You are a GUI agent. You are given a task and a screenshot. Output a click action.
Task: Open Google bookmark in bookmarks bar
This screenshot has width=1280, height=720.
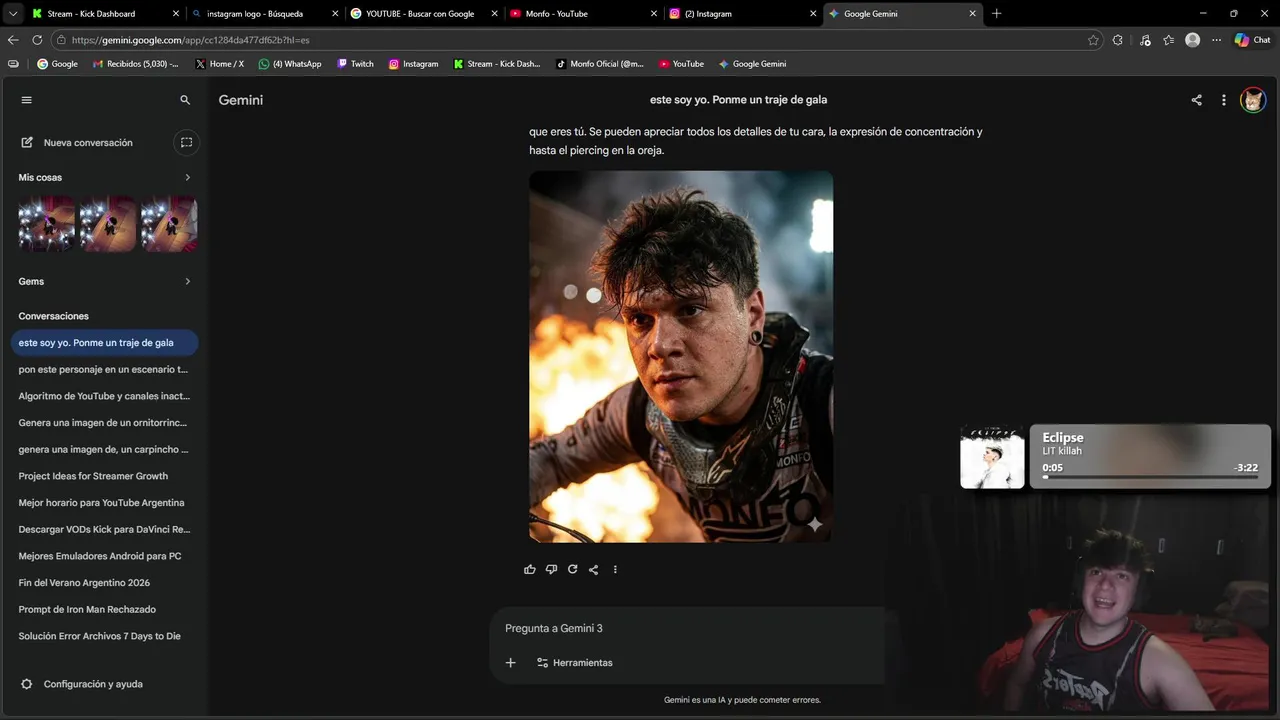click(x=57, y=64)
